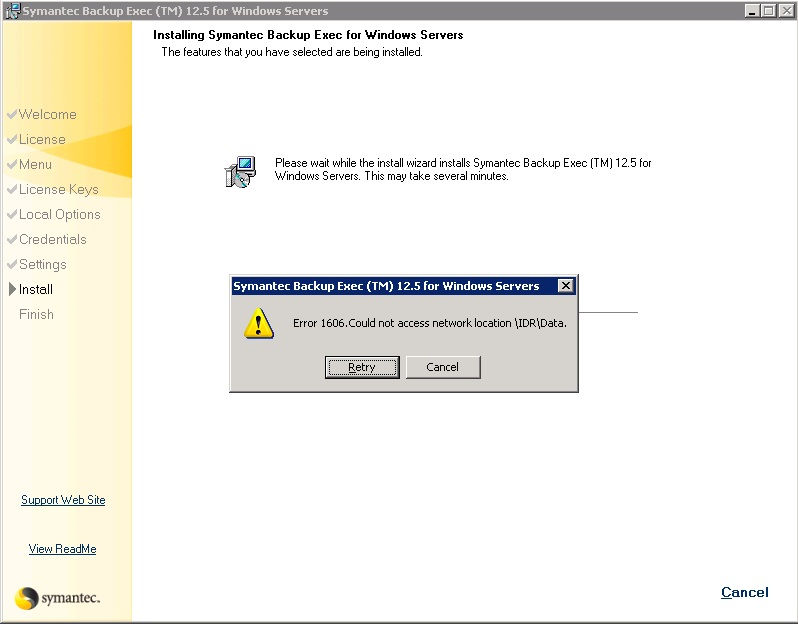Open the View ReadMe link

62,549
